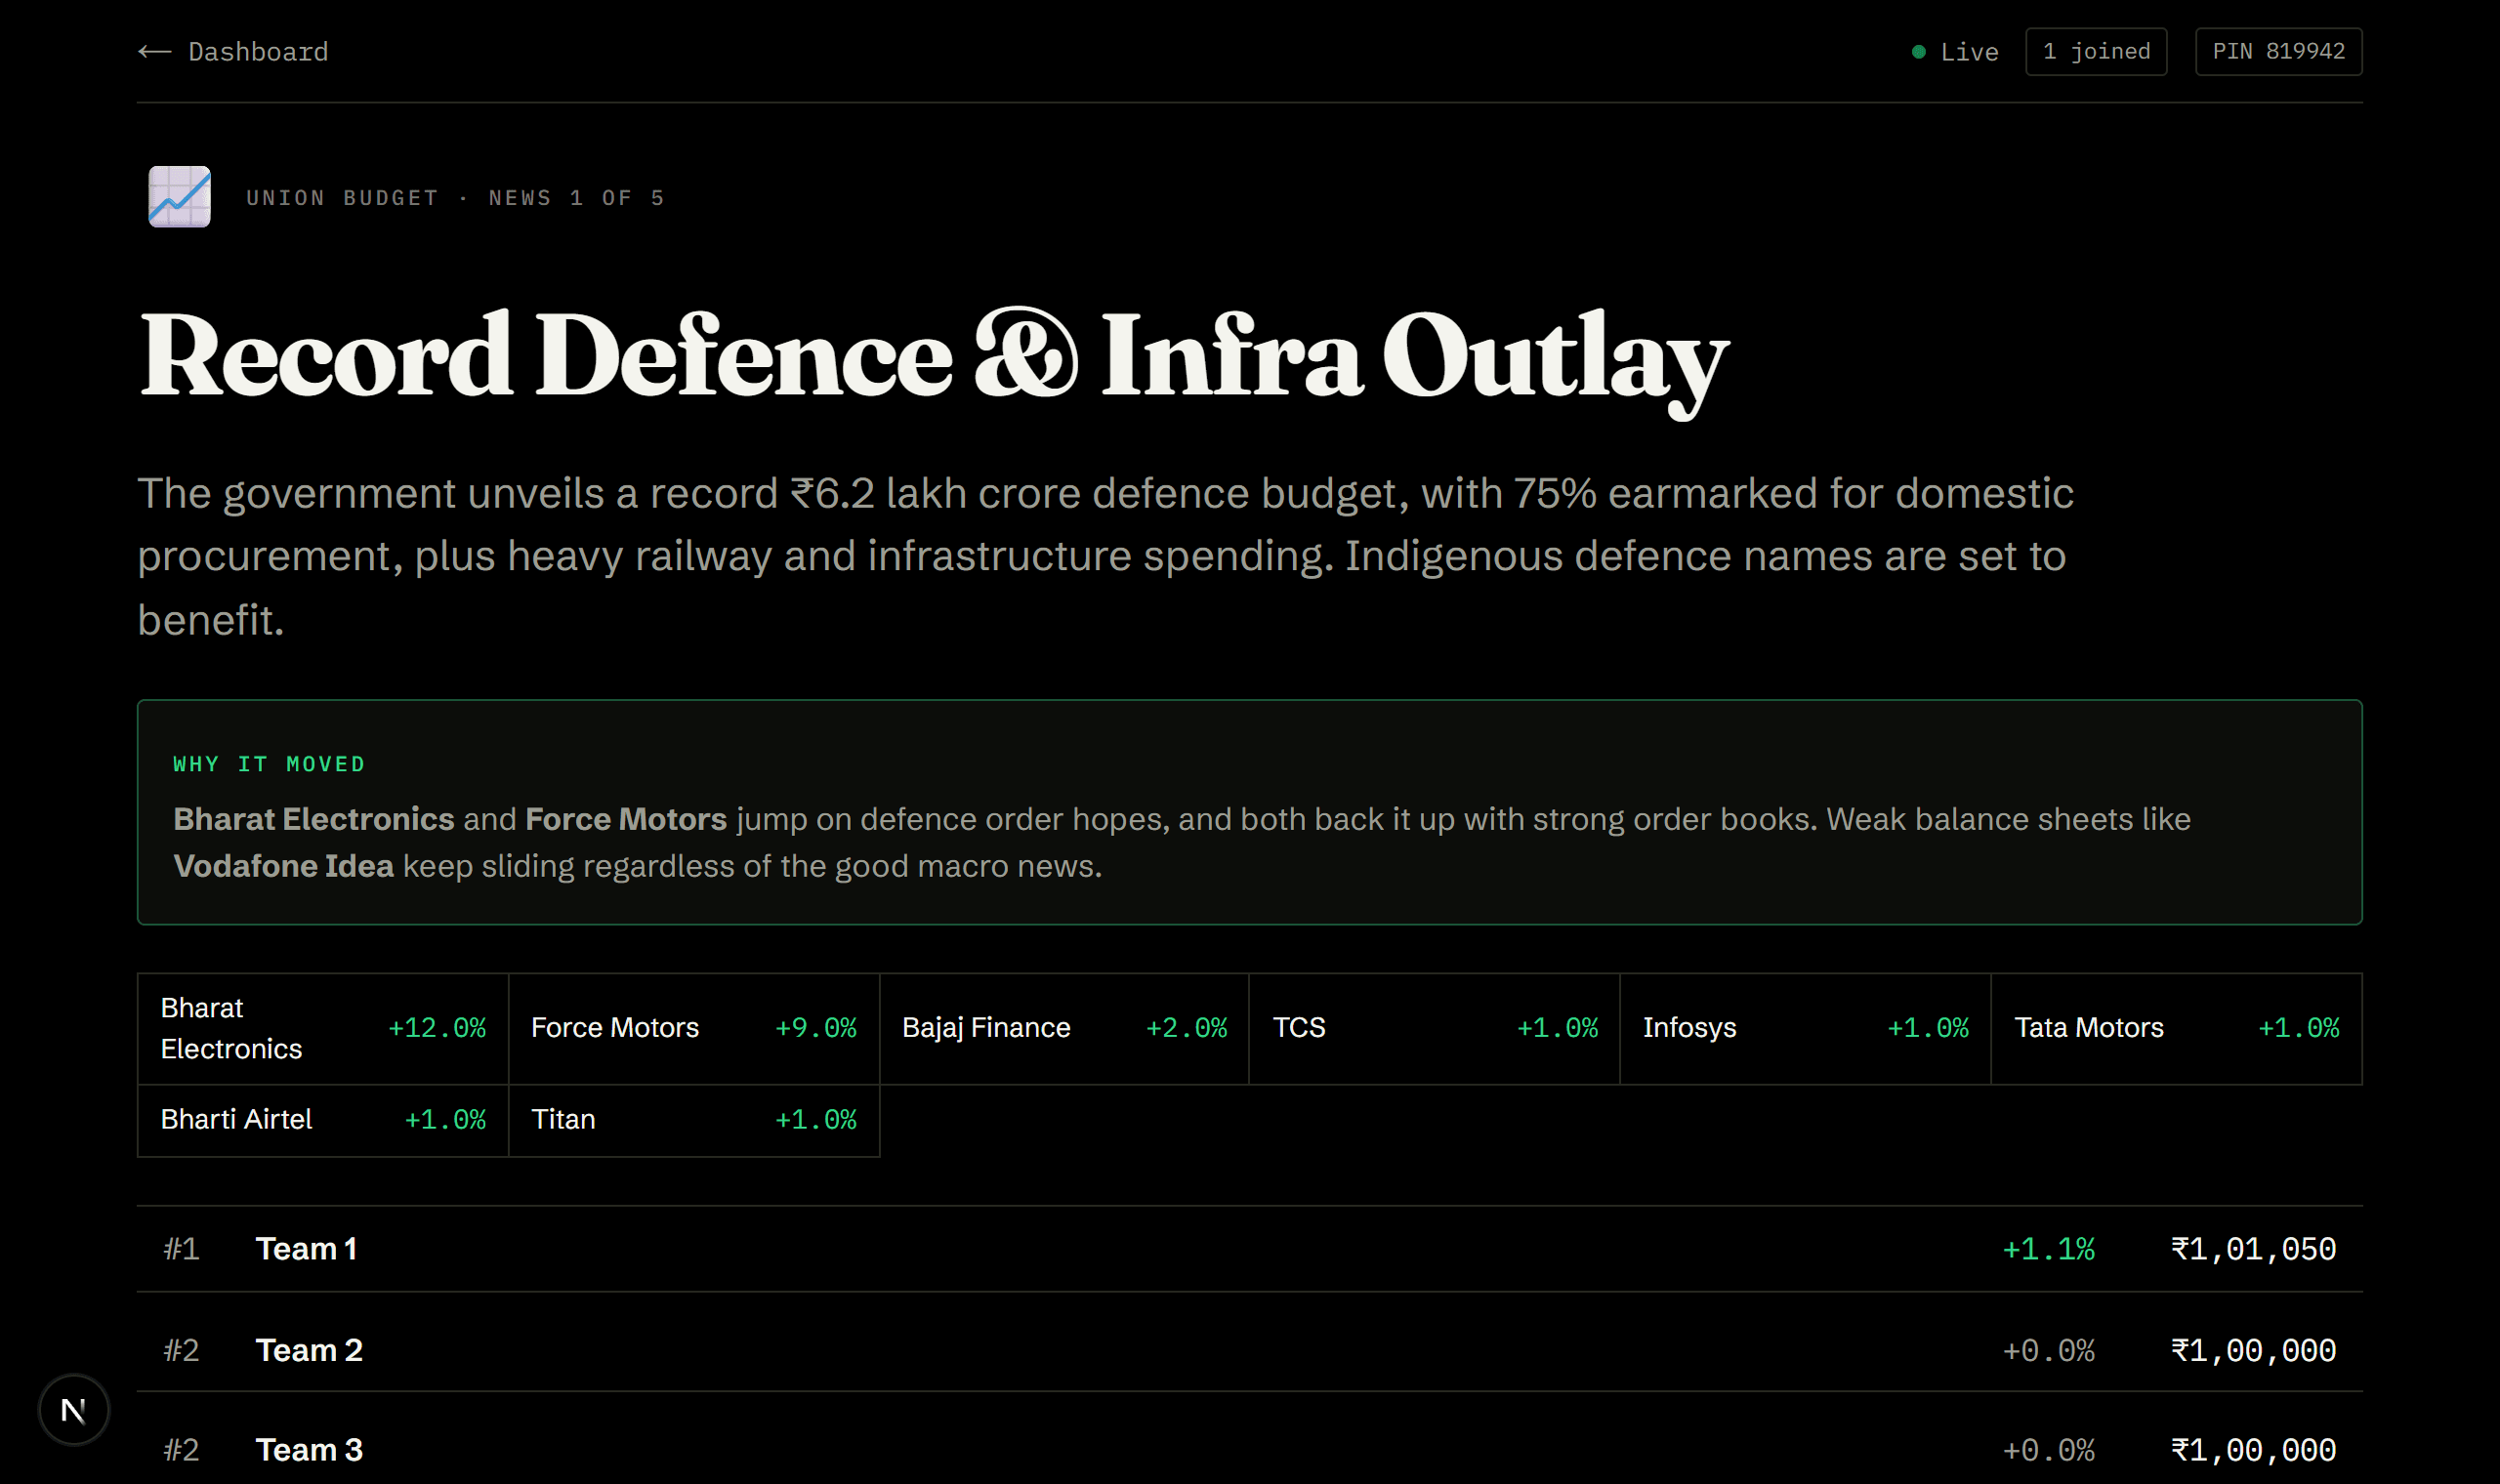This screenshot has width=2500, height=1484.
Task: Click Team 1's +1.1% gain
Action: click(x=2048, y=1249)
